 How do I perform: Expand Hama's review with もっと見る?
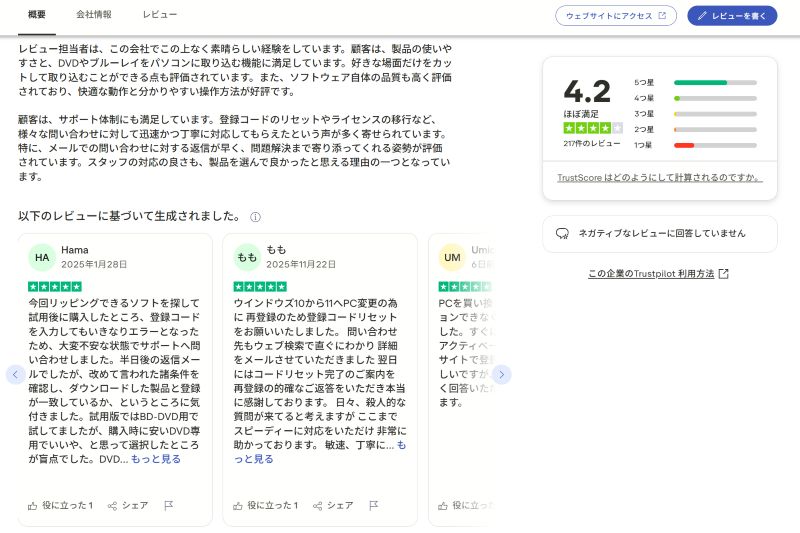click(156, 459)
